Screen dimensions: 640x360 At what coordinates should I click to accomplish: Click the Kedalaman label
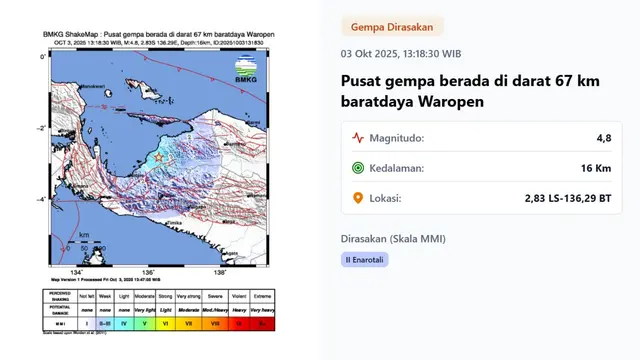(x=397, y=168)
